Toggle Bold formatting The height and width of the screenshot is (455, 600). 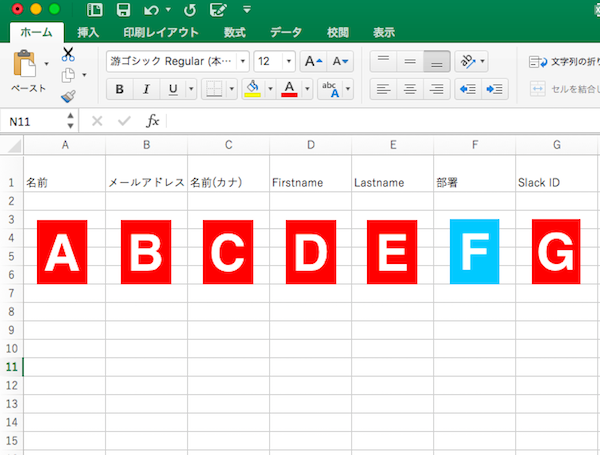[x=120, y=89]
